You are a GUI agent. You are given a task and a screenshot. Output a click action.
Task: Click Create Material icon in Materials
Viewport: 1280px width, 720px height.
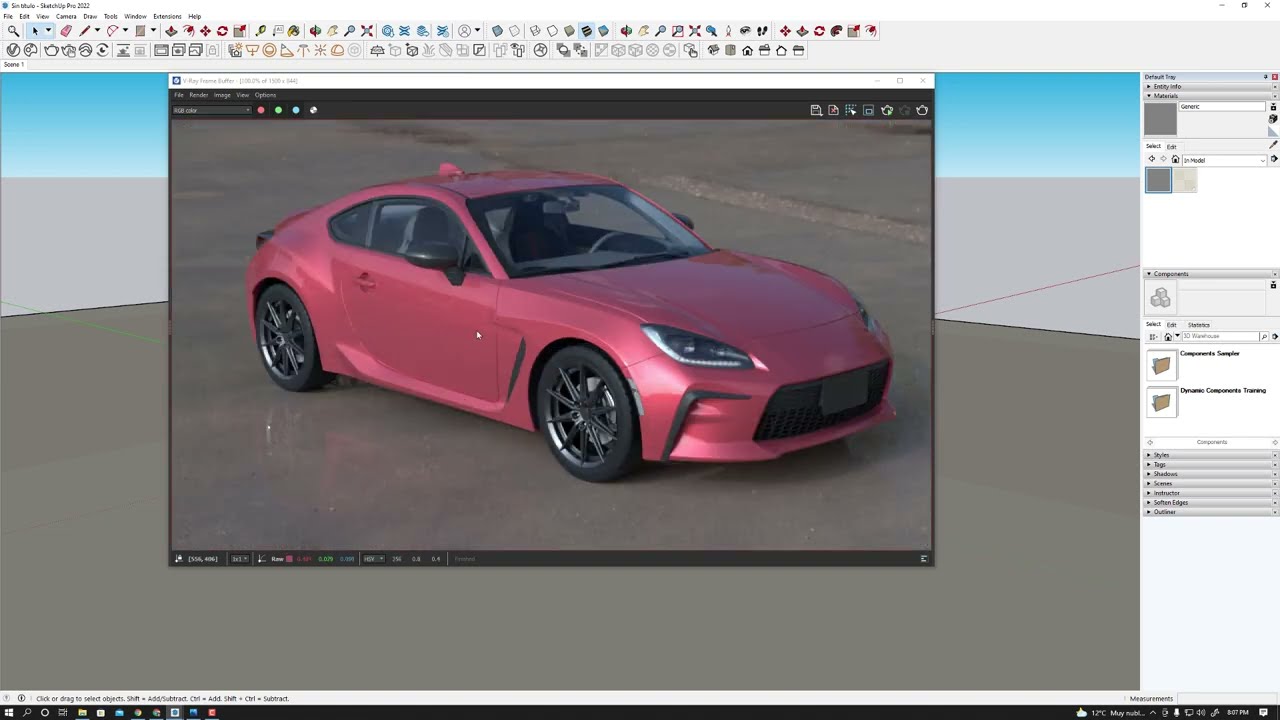(1273, 119)
